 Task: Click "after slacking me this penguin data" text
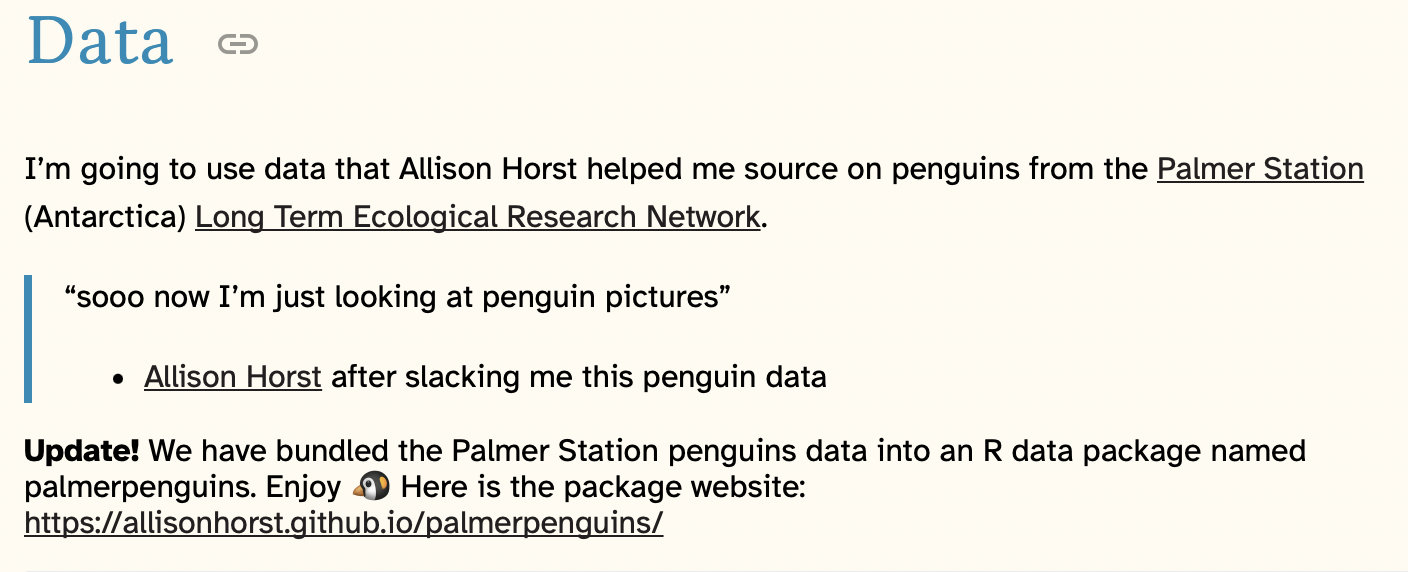(x=578, y=377)
